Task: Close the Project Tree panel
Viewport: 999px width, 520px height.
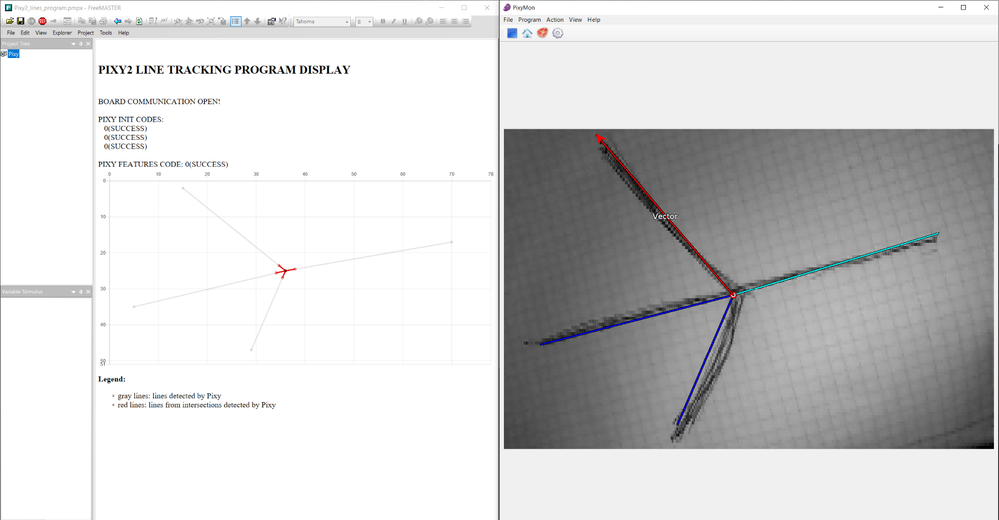Action: (x=88, y=44)
